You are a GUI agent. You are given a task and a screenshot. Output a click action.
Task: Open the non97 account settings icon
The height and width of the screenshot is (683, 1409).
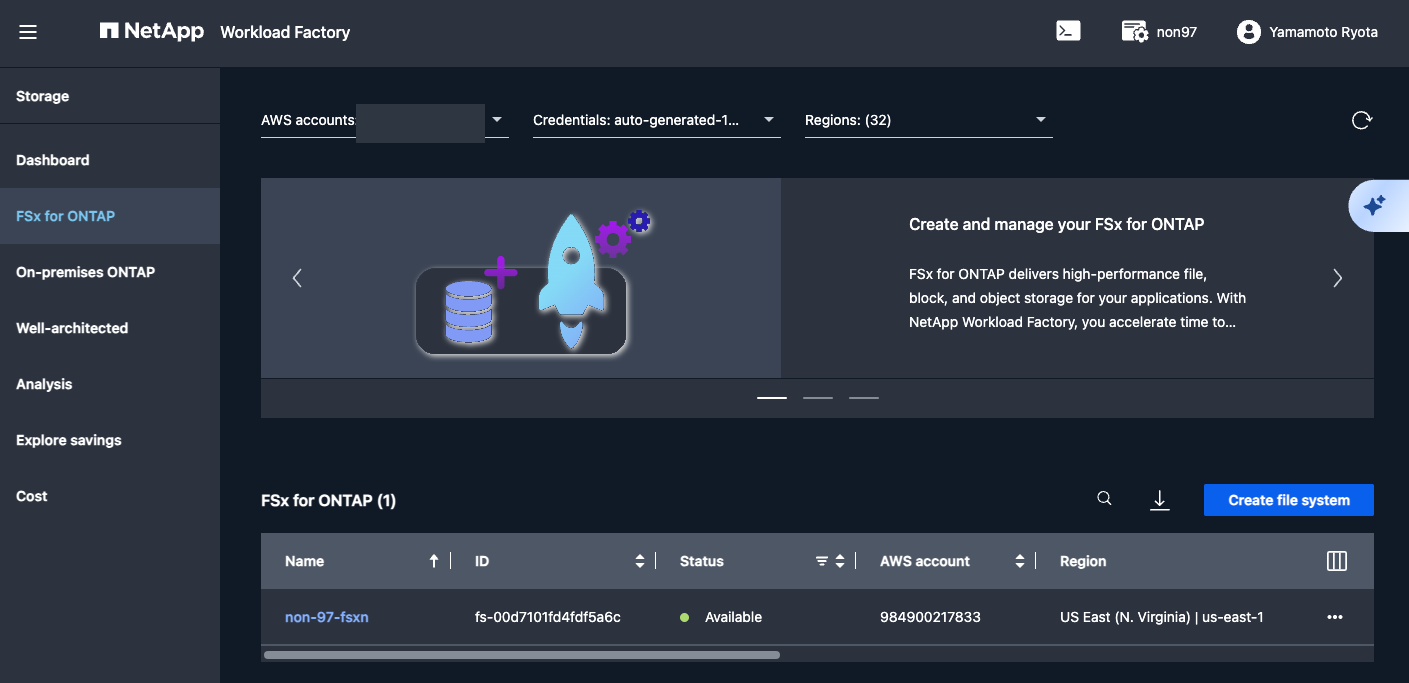coord(1134,31)
